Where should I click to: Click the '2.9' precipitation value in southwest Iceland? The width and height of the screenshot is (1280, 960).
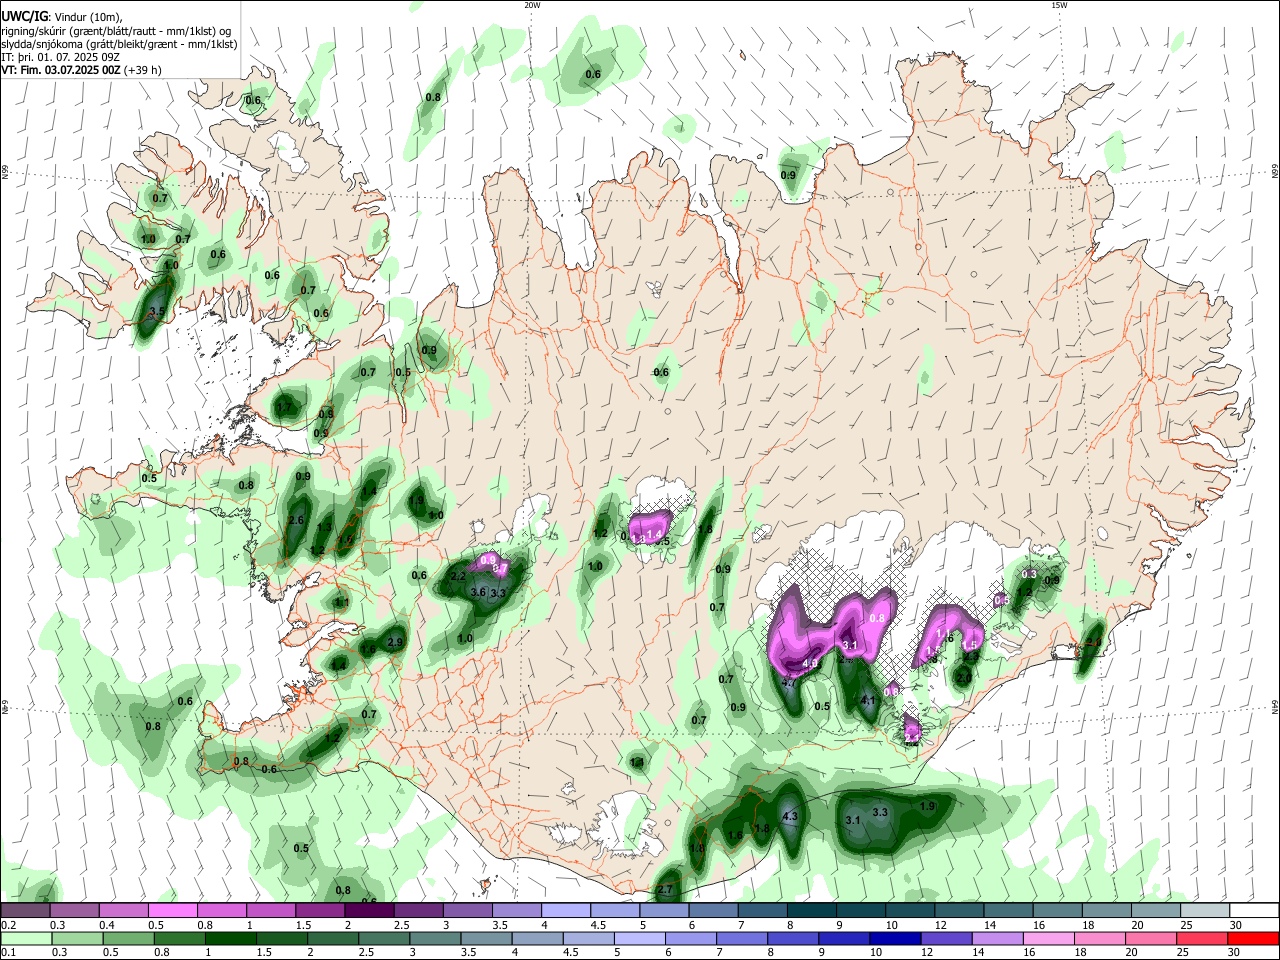point(395,642)
